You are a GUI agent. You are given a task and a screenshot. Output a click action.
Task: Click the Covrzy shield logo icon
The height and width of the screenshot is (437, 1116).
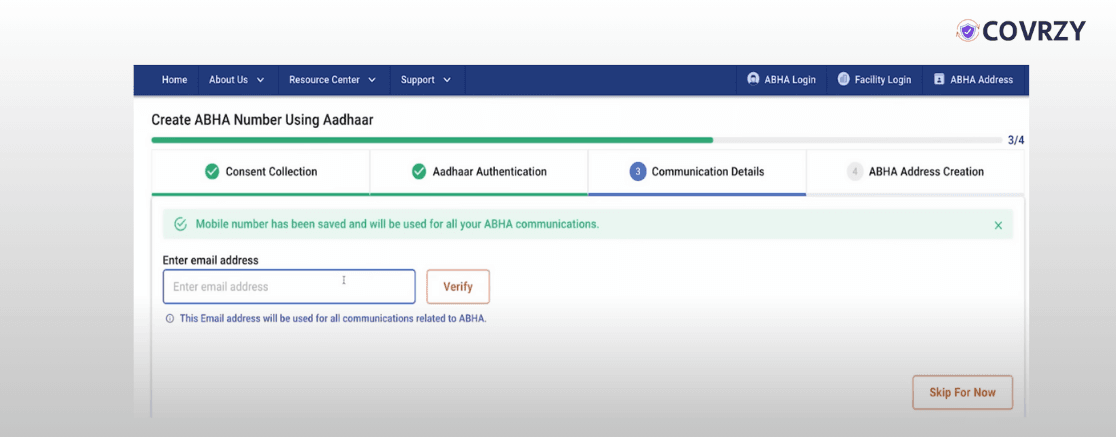click(967, 31)
